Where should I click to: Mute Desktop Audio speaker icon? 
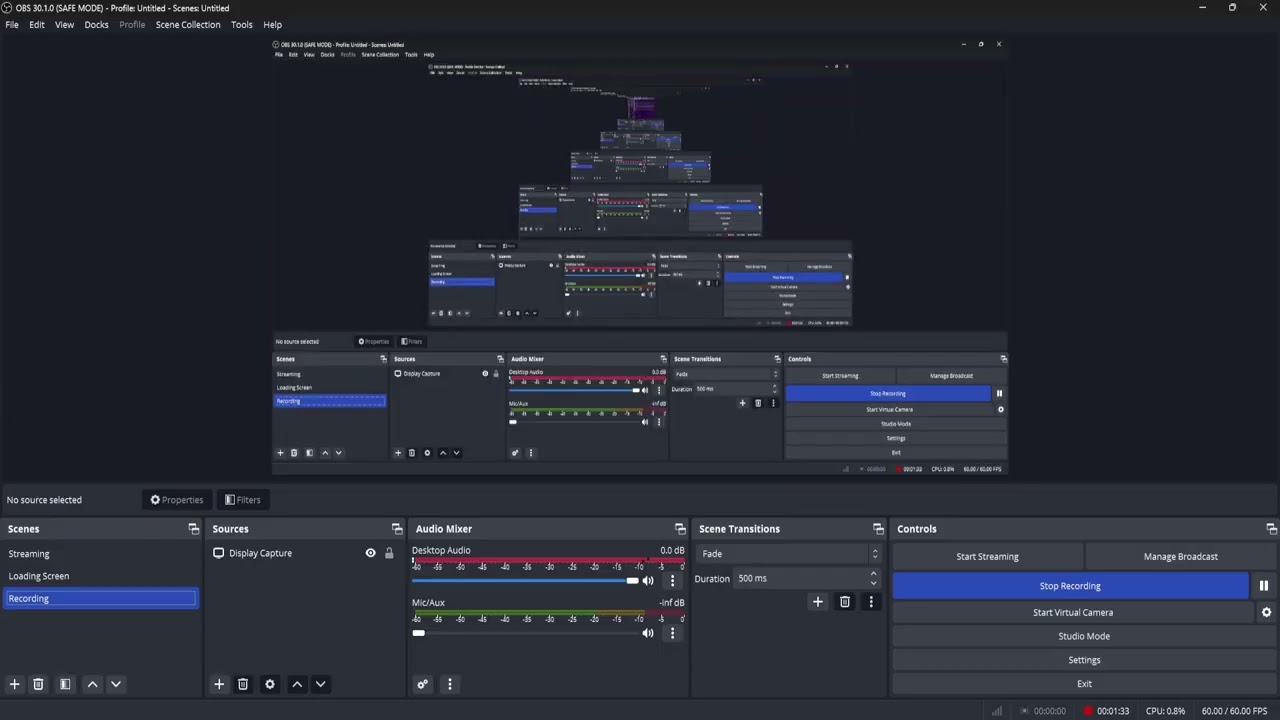tap(648, 580)
